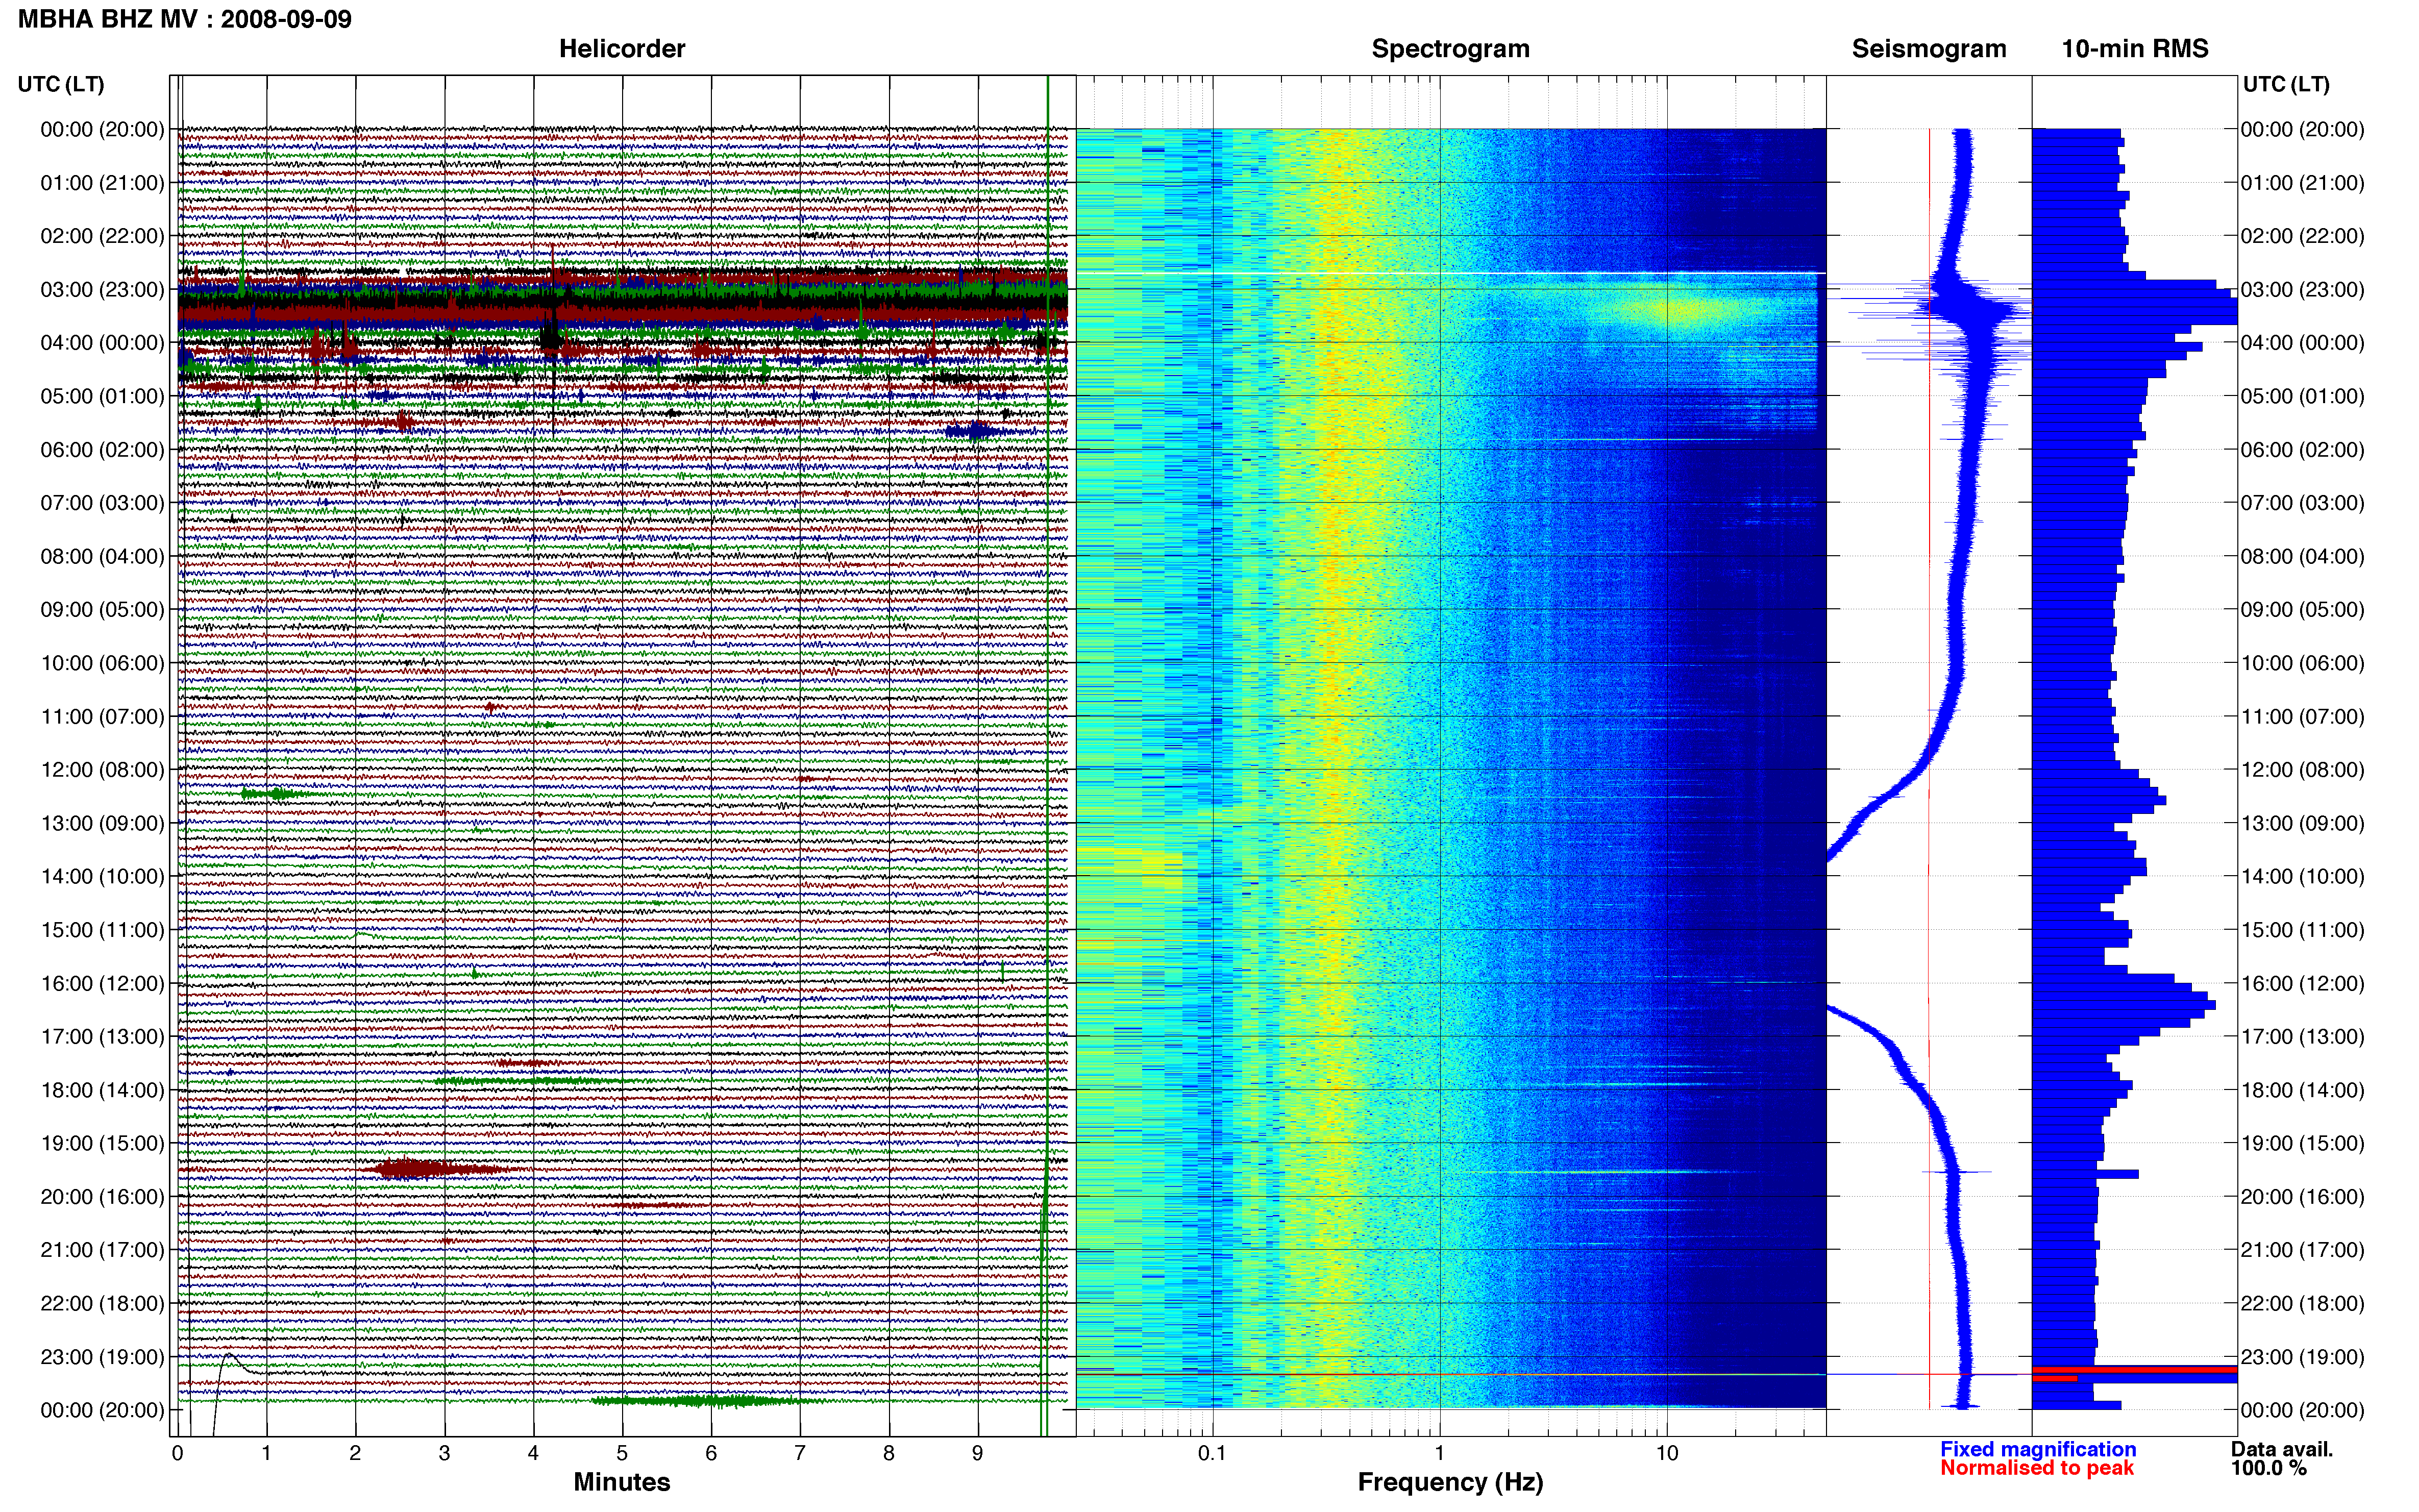Click left axis time label 07:00 (03:00)
This screenshot has width=2419, height=1512.
click(x=103, y=503)
